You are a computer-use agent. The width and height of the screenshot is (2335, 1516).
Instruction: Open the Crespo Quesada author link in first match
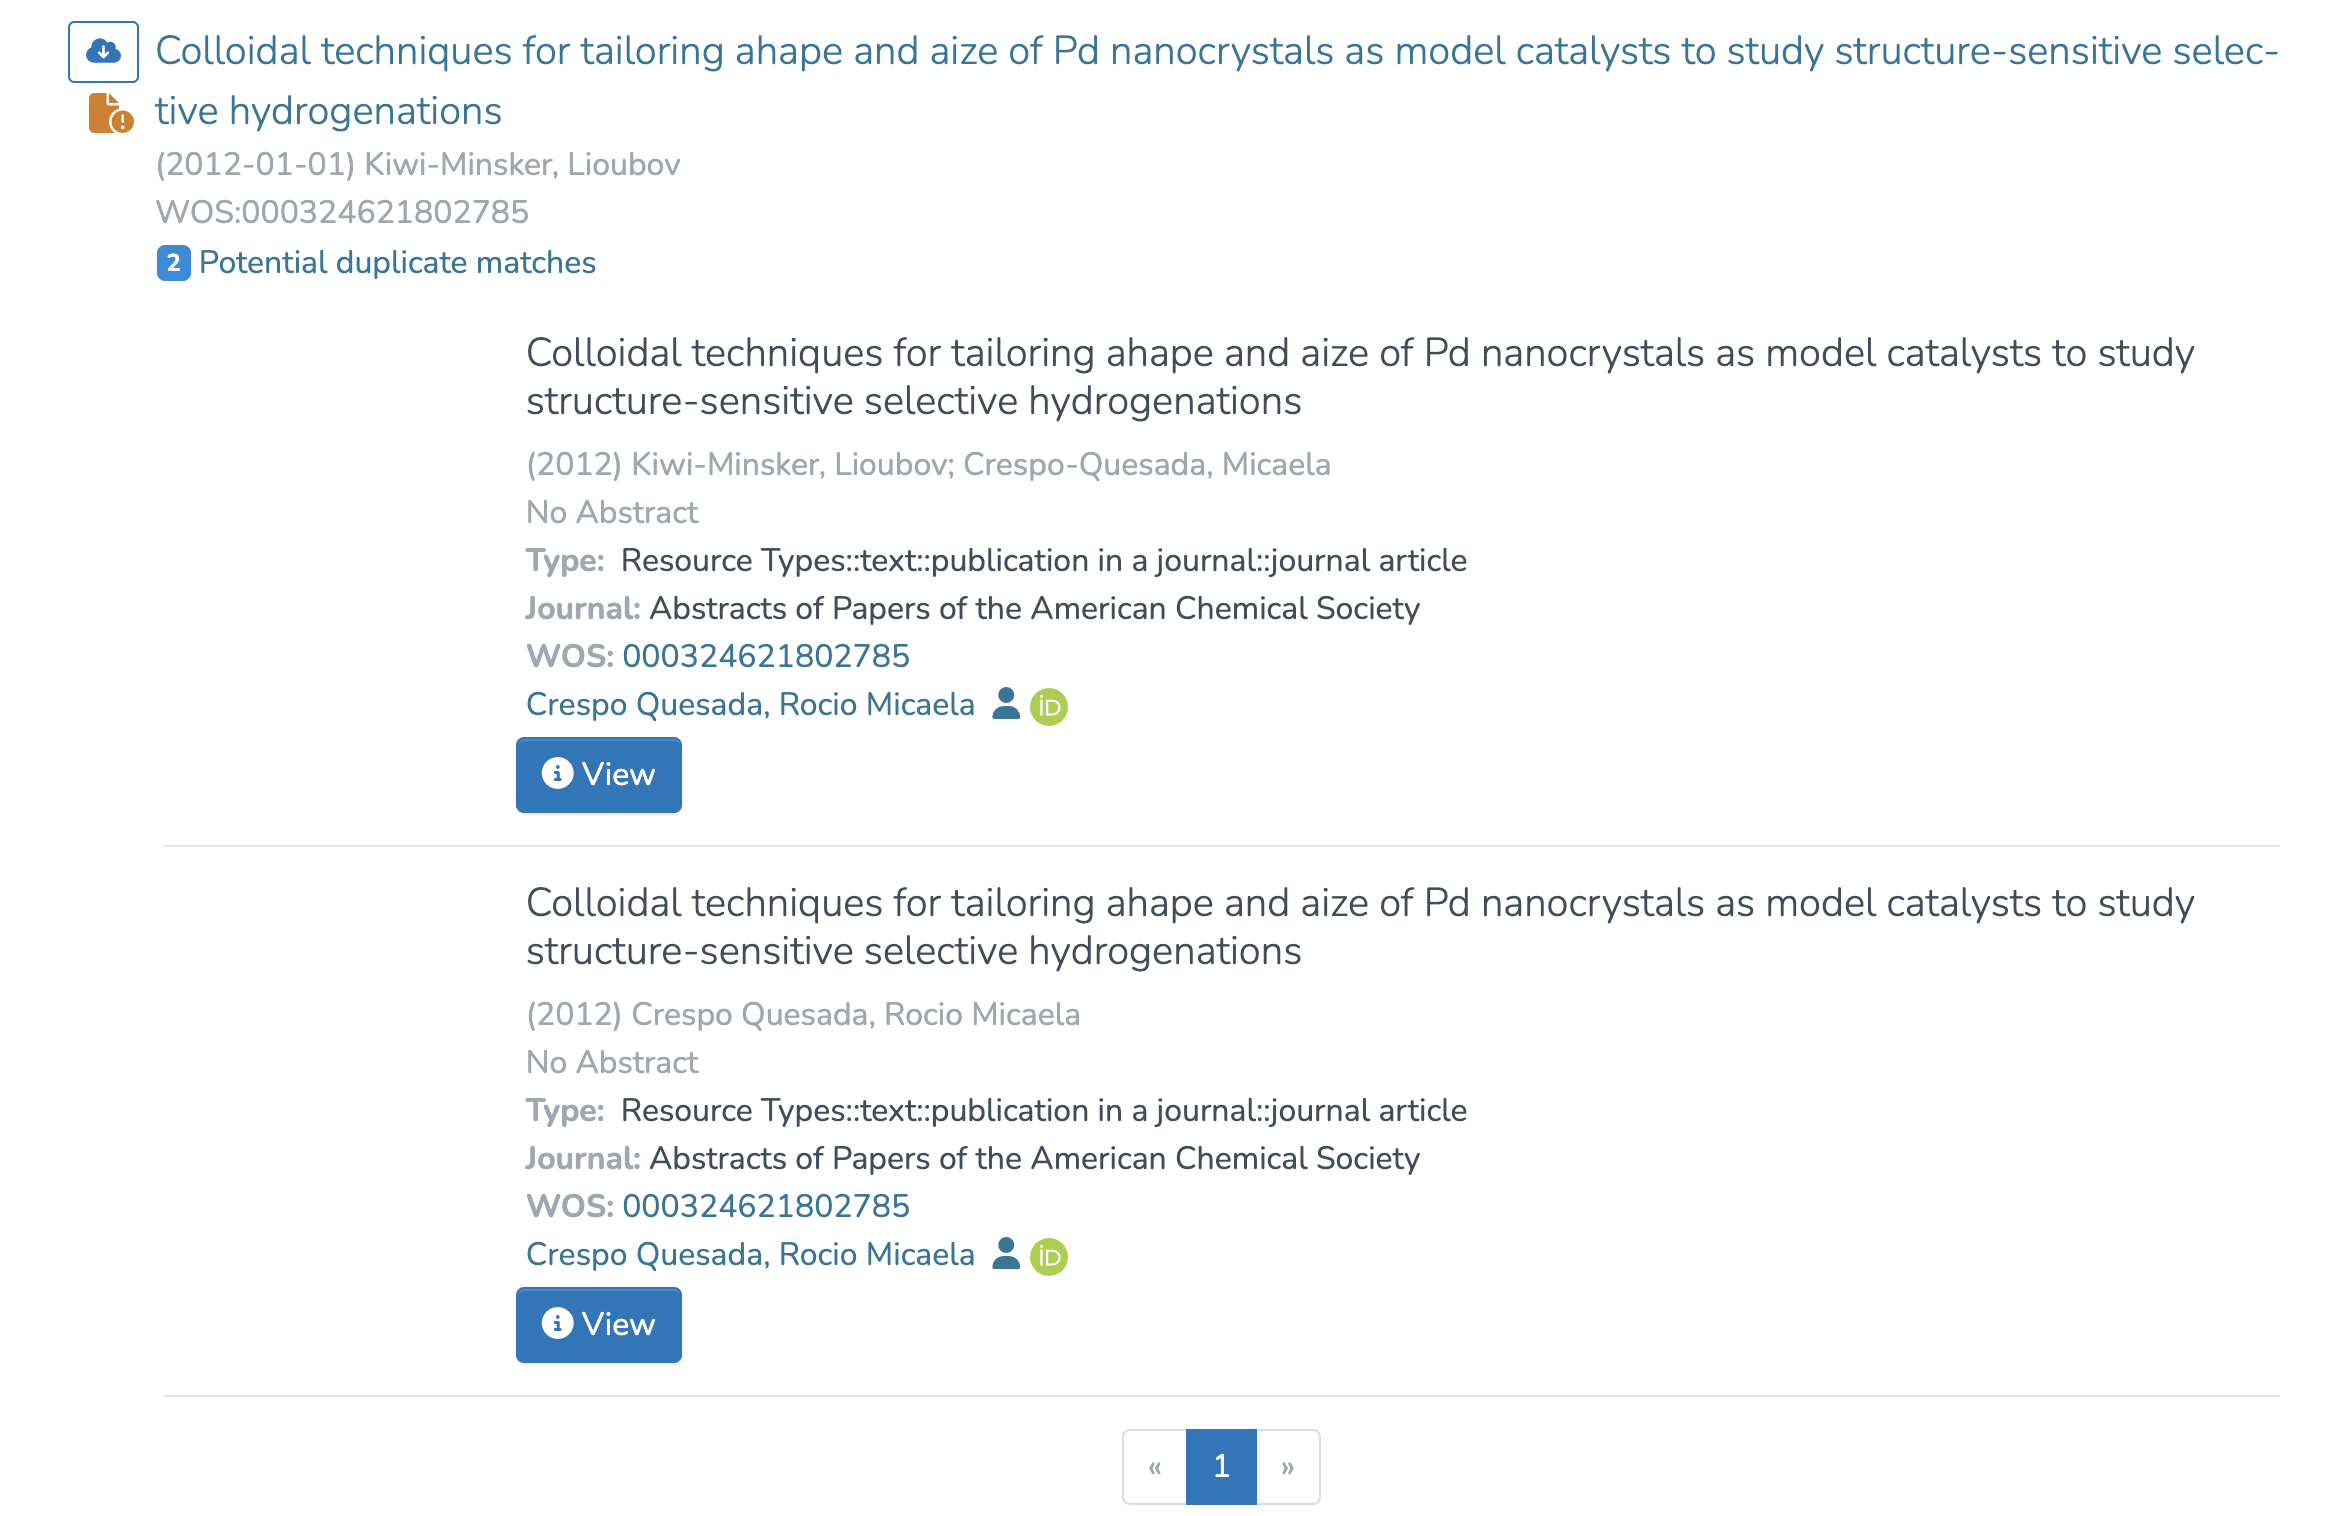coord(750,704)
